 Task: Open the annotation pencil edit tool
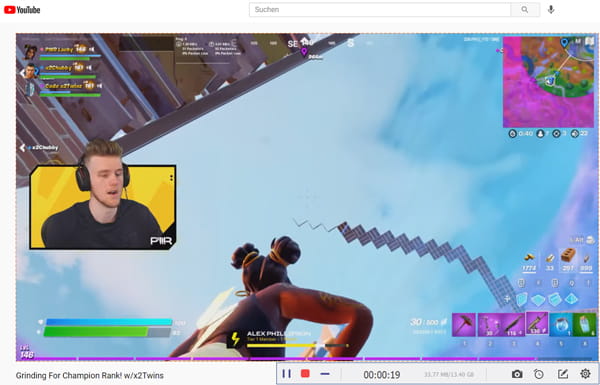(x=562, y=374)
